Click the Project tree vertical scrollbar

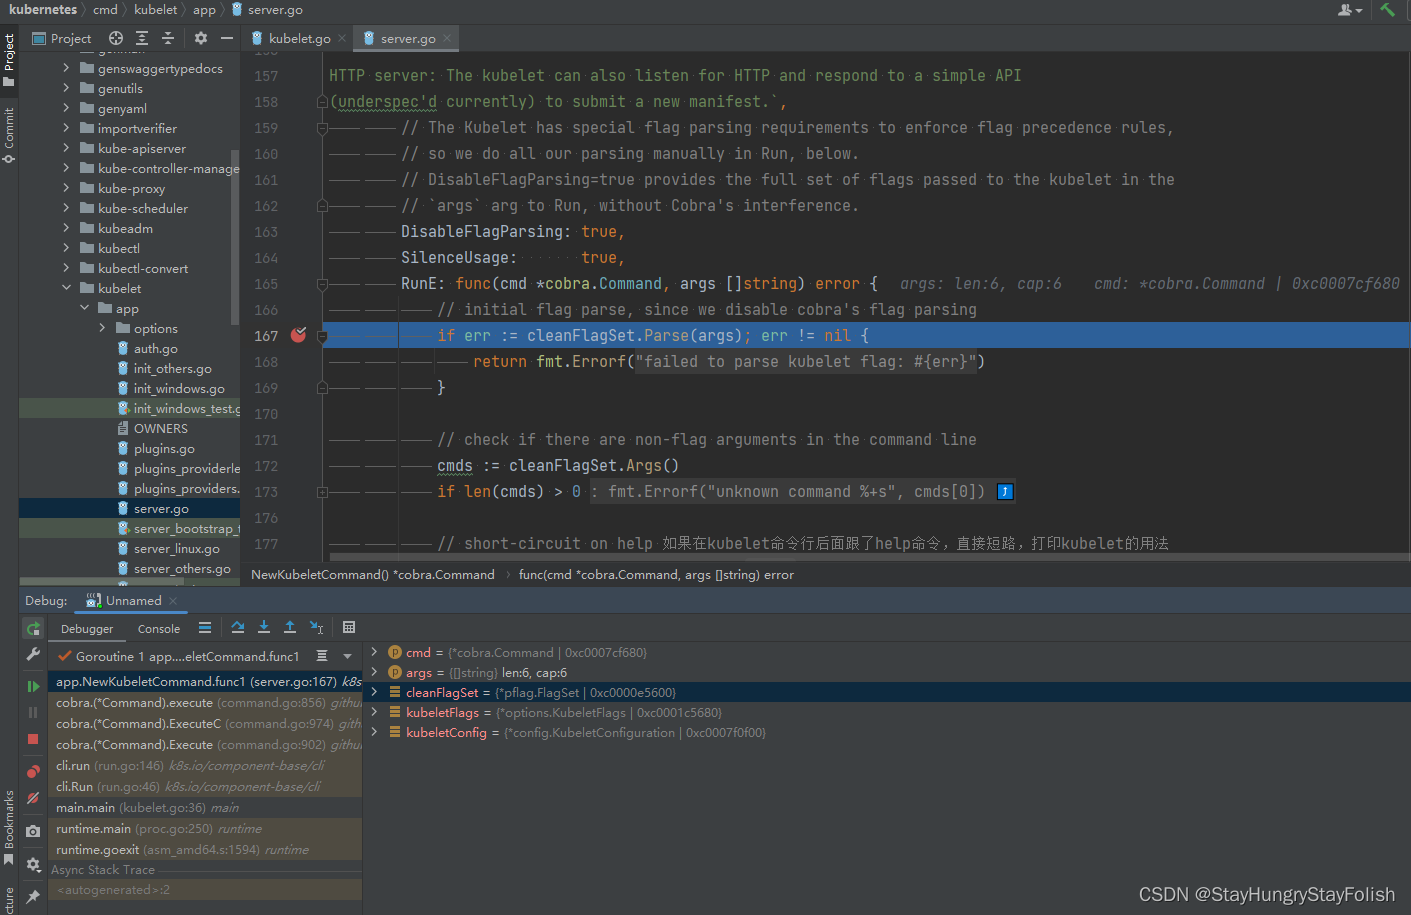pos(235,236)
